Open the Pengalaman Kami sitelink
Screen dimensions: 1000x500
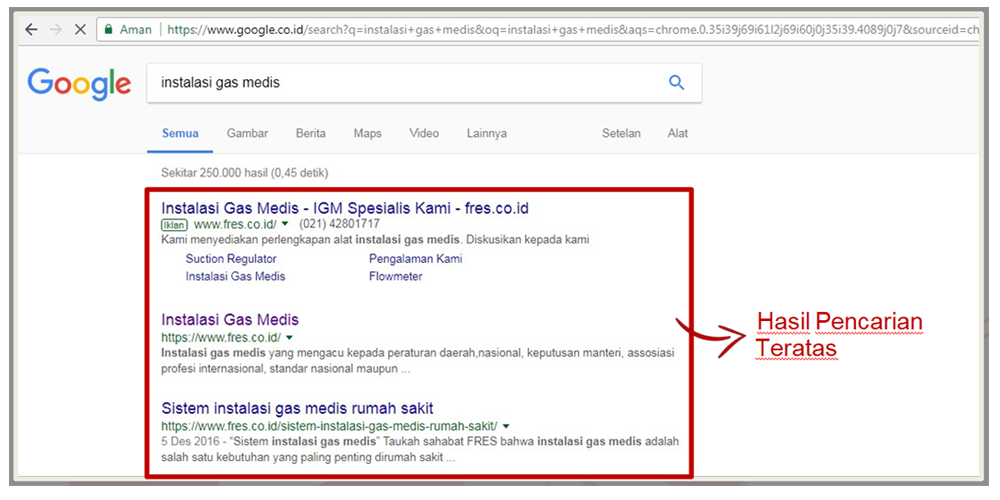pos(415,259)
